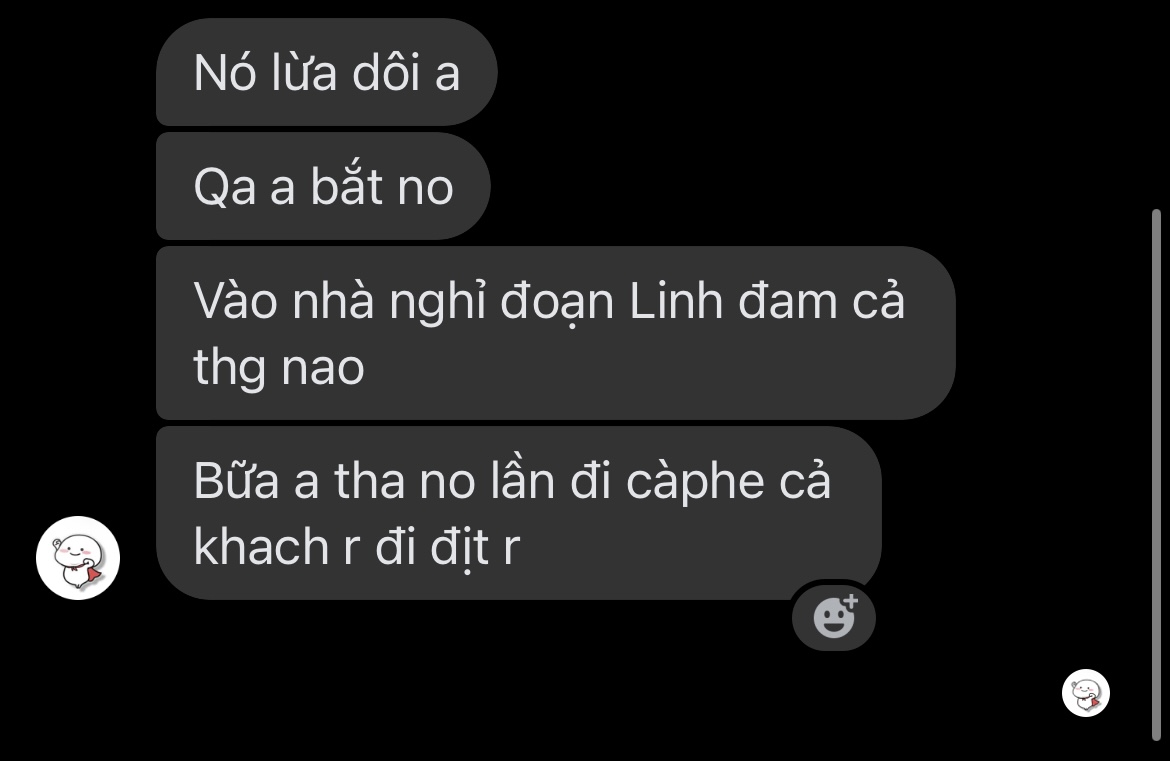Click the plus sign on the emoji icon
1170x761 pixels.
tap(851, 601)
